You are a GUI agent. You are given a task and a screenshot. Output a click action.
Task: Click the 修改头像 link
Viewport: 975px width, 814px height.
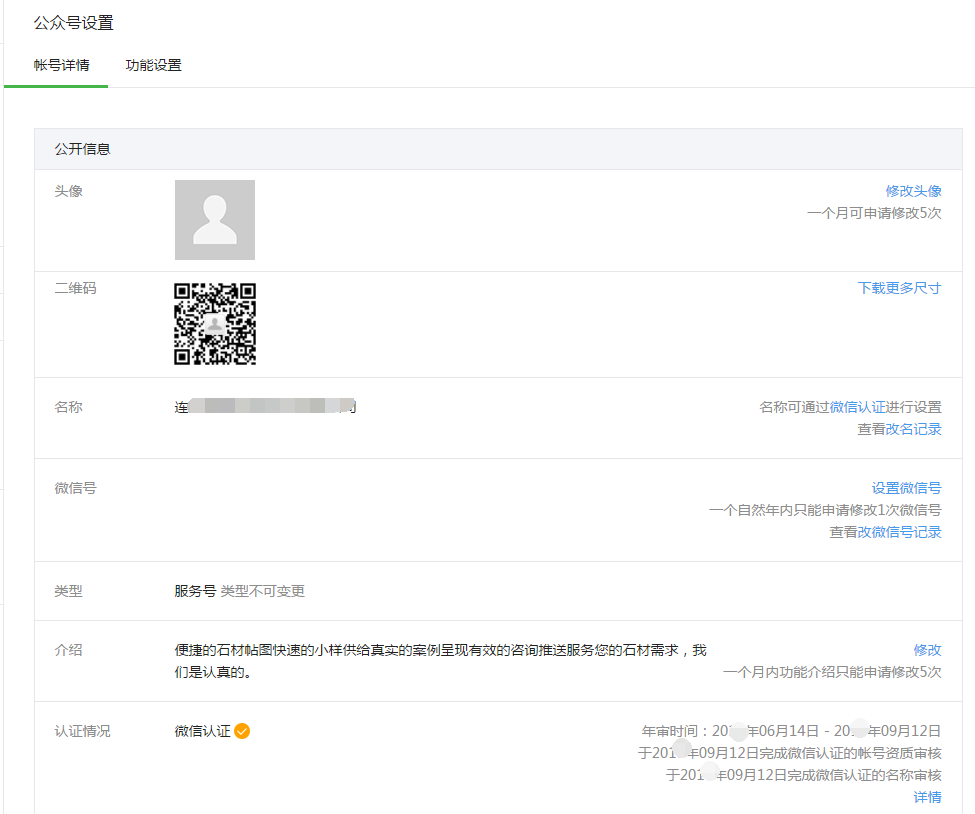[x=913, y=191]
